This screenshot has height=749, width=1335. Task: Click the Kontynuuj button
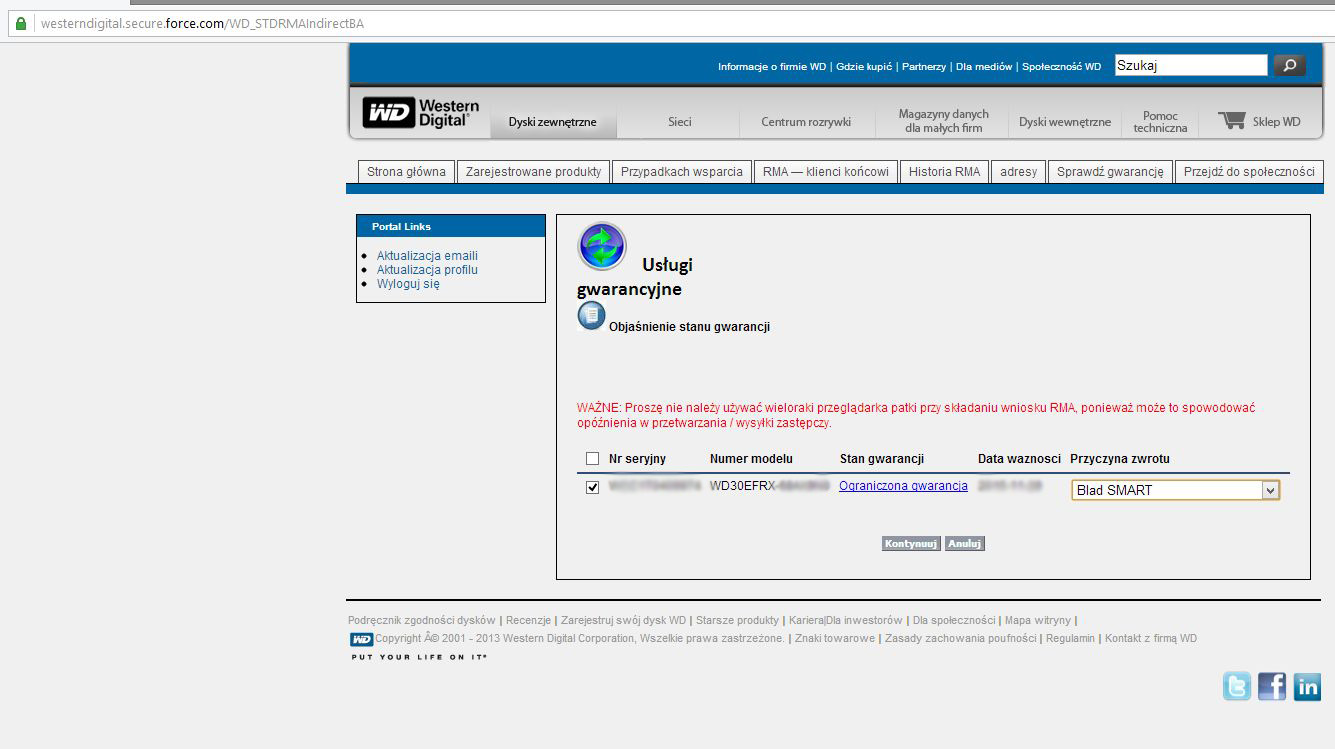coord(911,544)
